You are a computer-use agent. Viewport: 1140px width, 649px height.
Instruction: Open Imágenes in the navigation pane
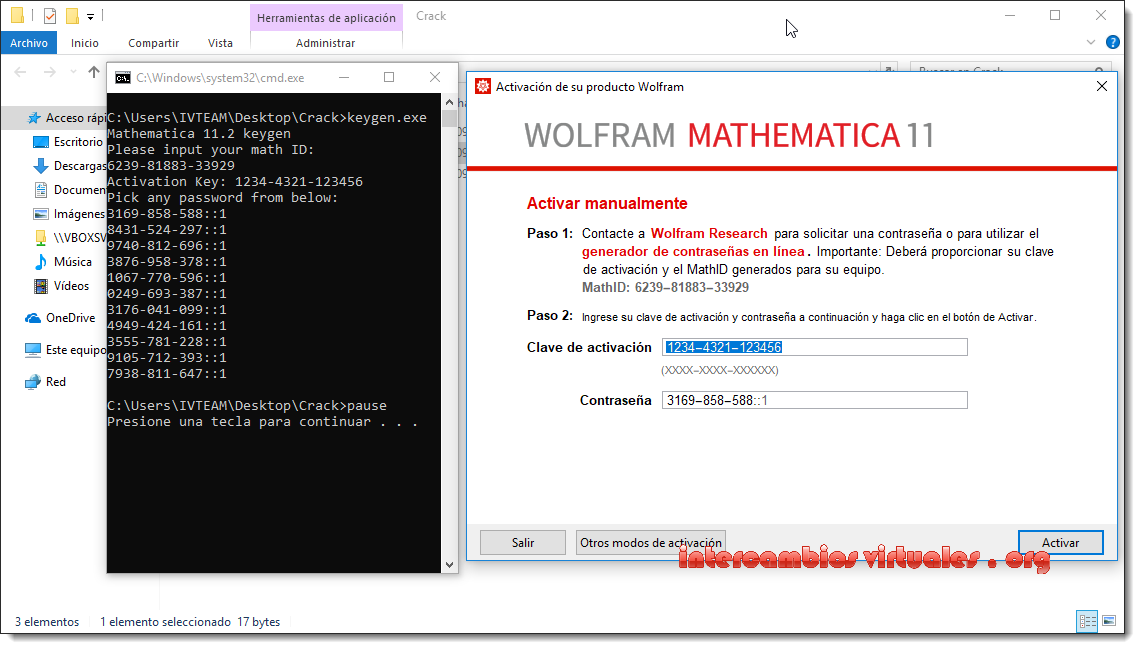tap(70, 214)
